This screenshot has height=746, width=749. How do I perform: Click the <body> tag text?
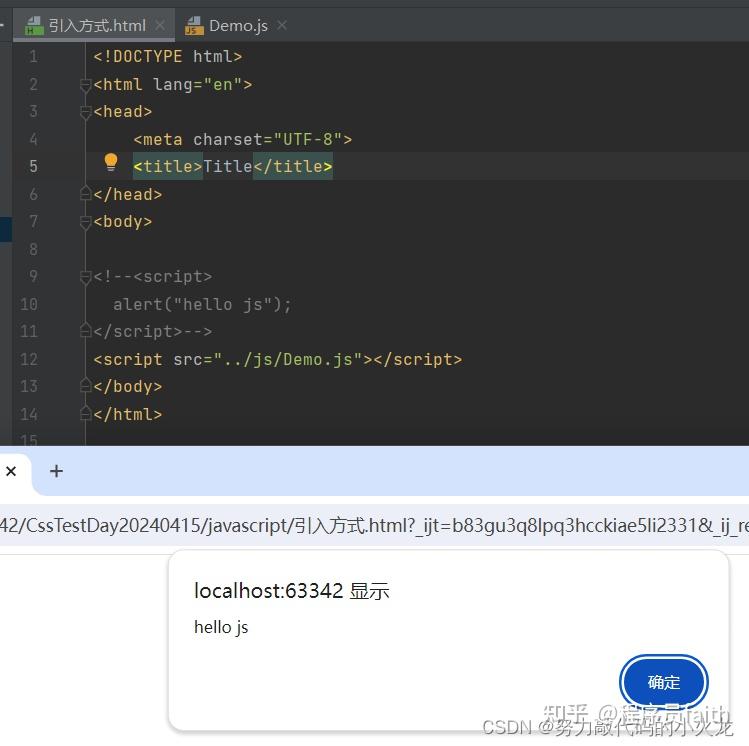click(x=123, y=222)
